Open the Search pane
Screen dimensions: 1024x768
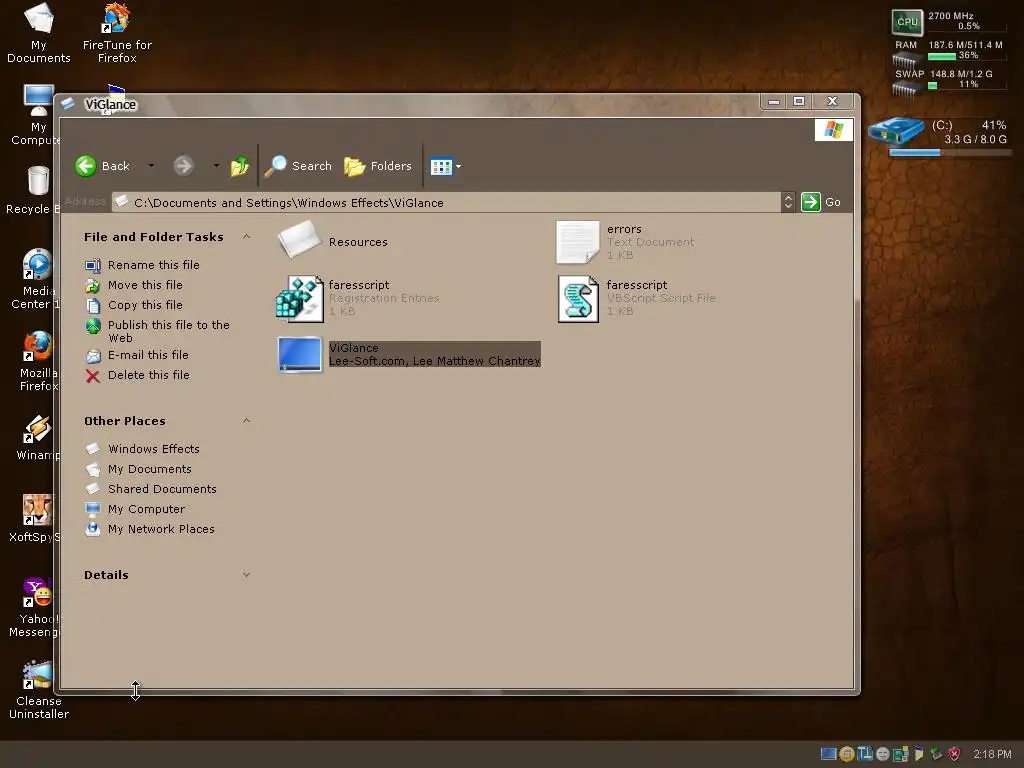pyautogui.click(x=298, y=166)
